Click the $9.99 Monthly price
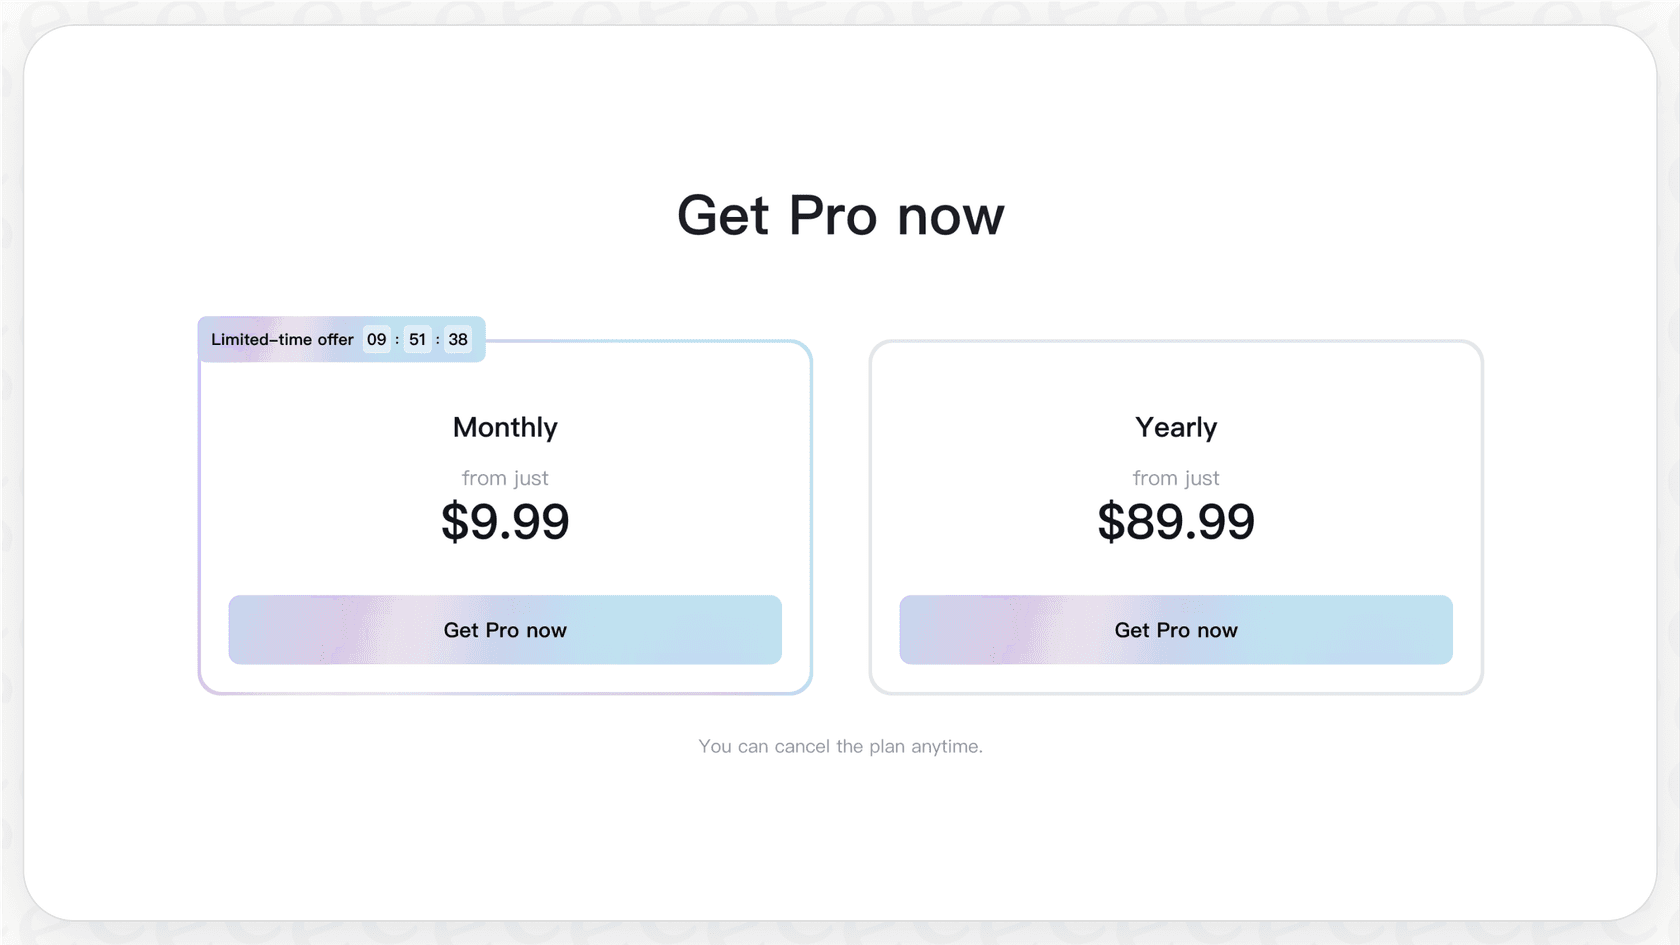The width and height of the screenshot is (1680, 945). [504, 521]
